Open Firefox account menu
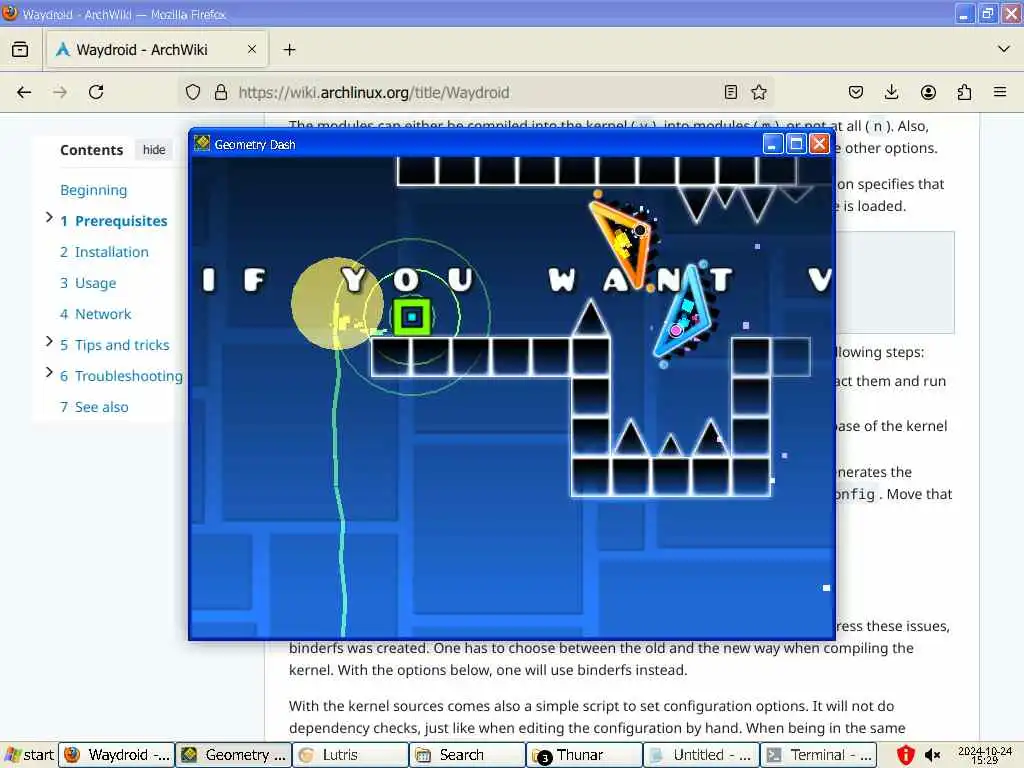 click(x=928, y=92)
